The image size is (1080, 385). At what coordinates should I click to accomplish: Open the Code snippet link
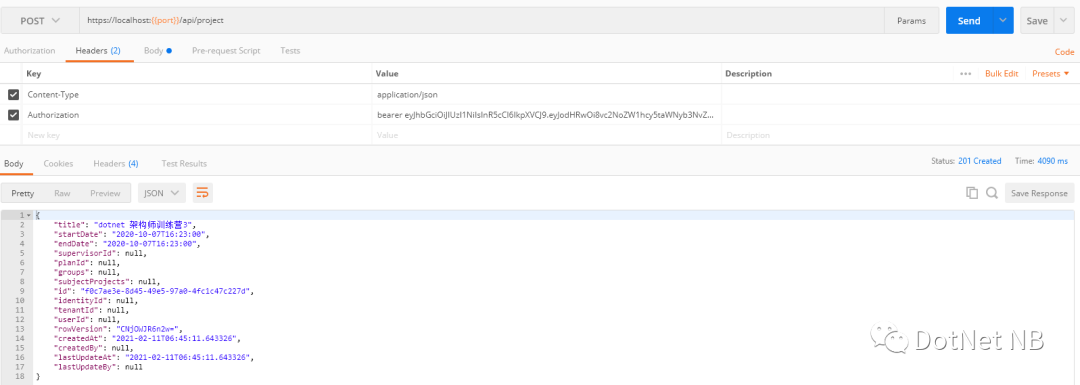point(1064,52)
